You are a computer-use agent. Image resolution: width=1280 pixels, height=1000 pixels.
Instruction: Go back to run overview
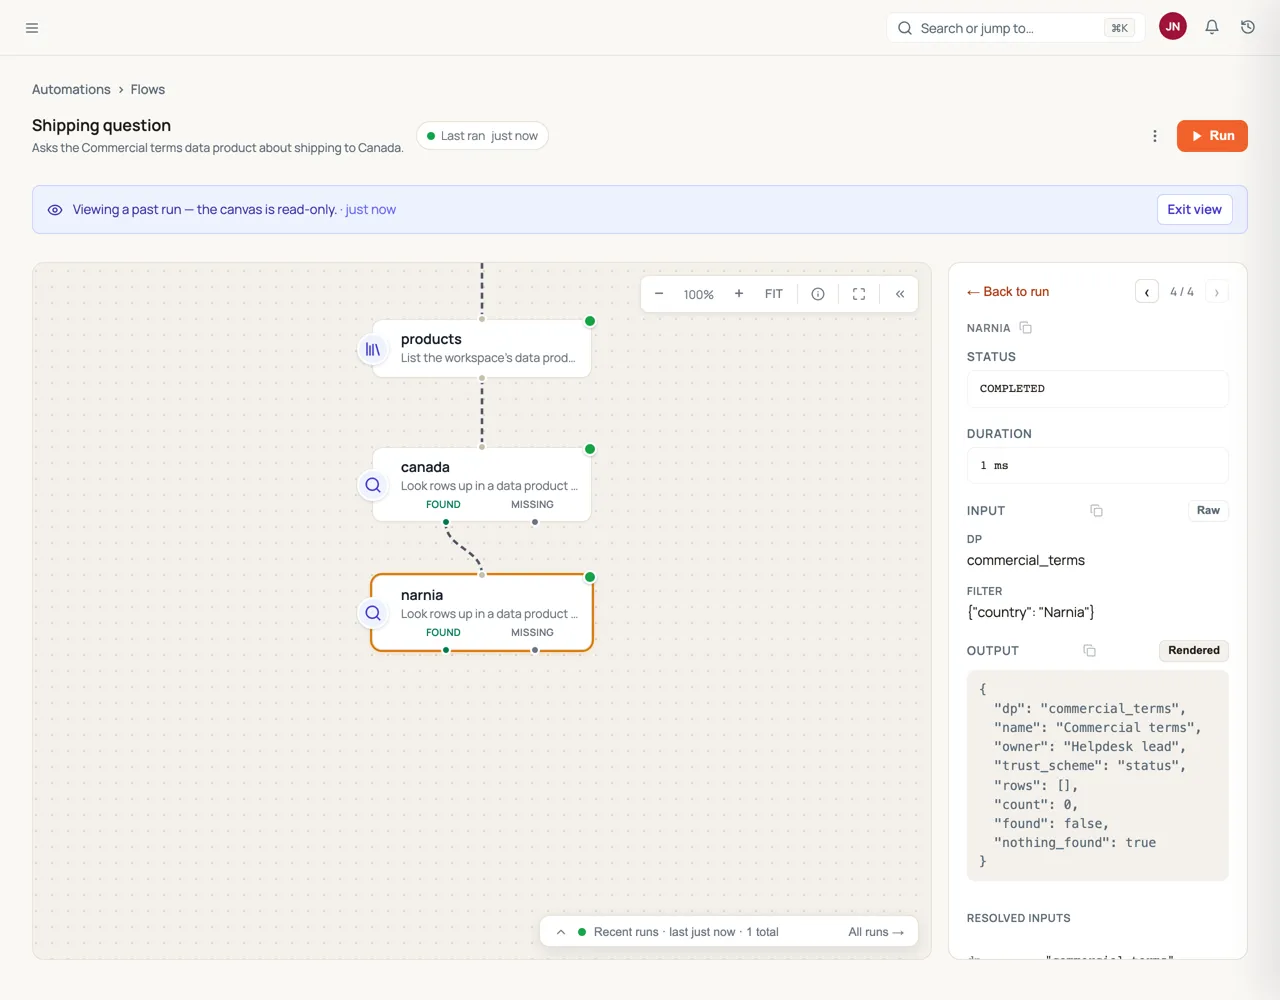[1008, 292]
